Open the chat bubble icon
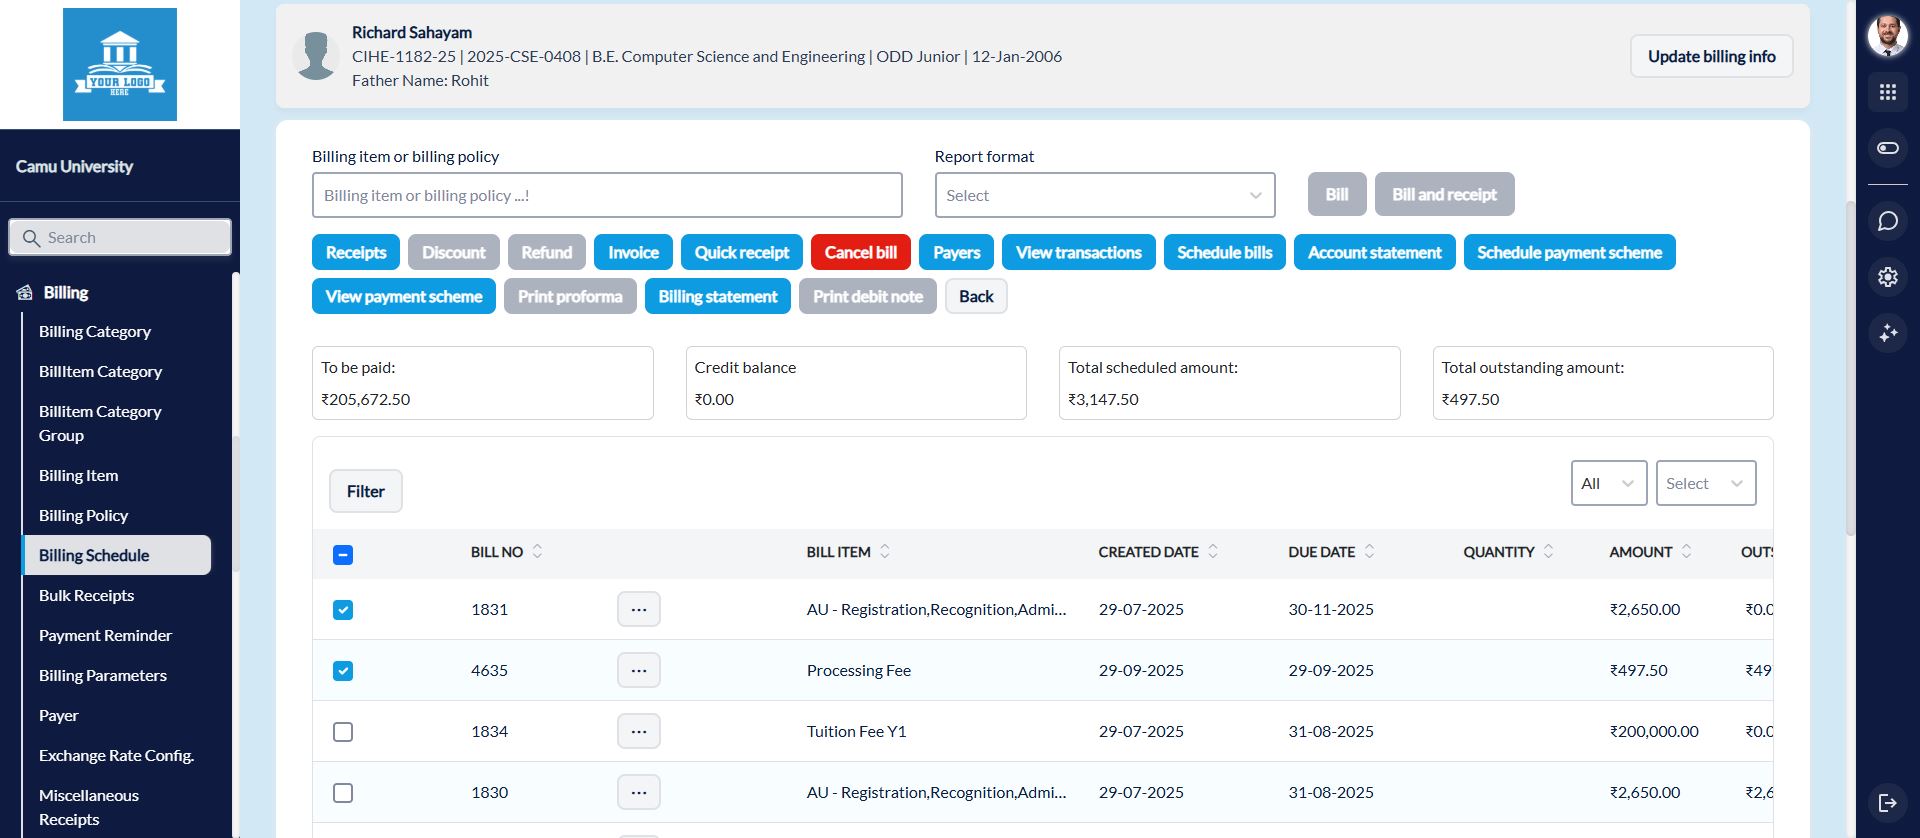 pyautogui.click(x=1887, y=221)
